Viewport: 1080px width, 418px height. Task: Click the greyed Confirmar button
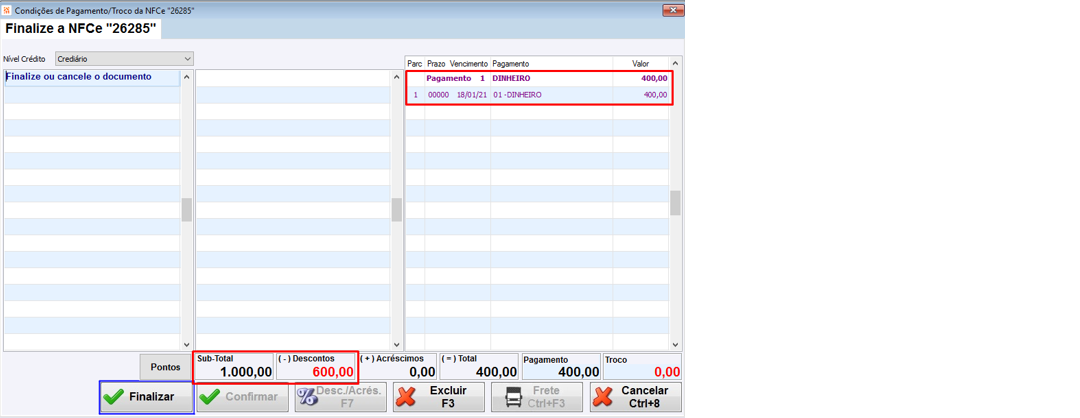coord(242,397)
